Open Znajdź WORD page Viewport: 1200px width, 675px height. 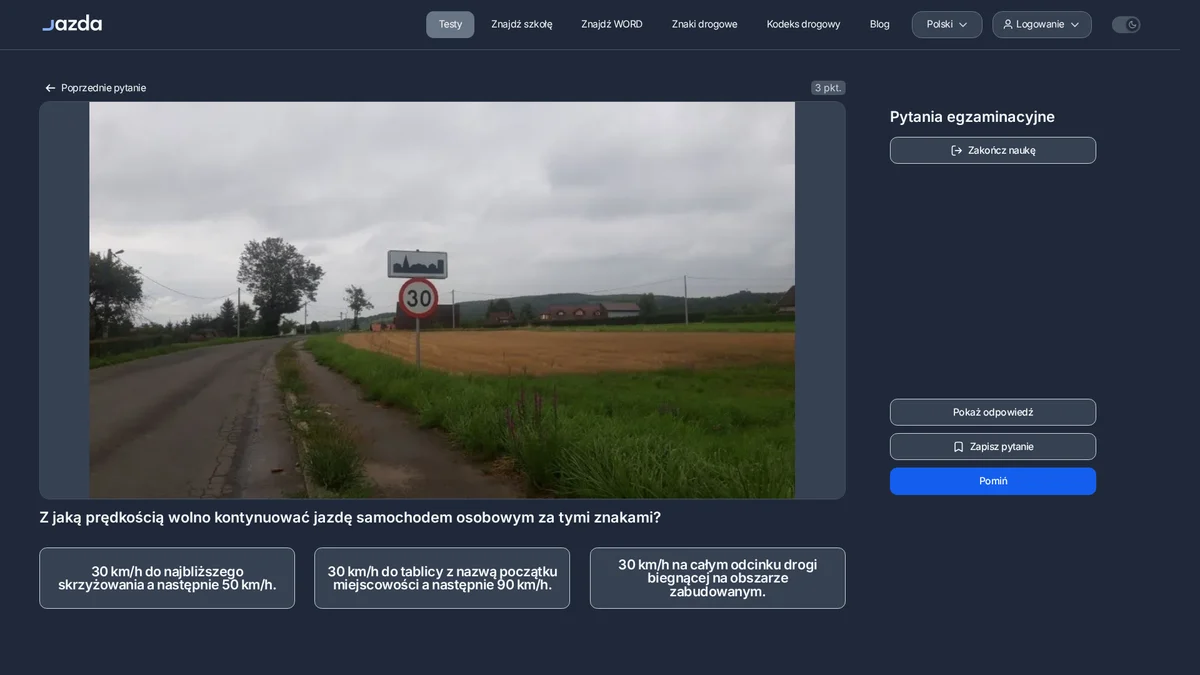612,24
